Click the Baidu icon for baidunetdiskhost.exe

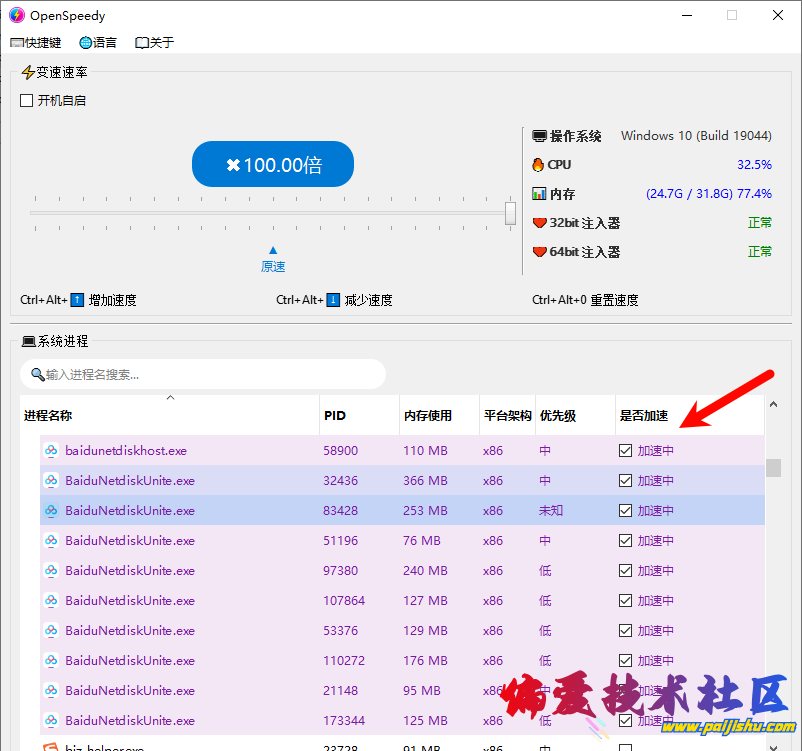(x=51, y=451)
